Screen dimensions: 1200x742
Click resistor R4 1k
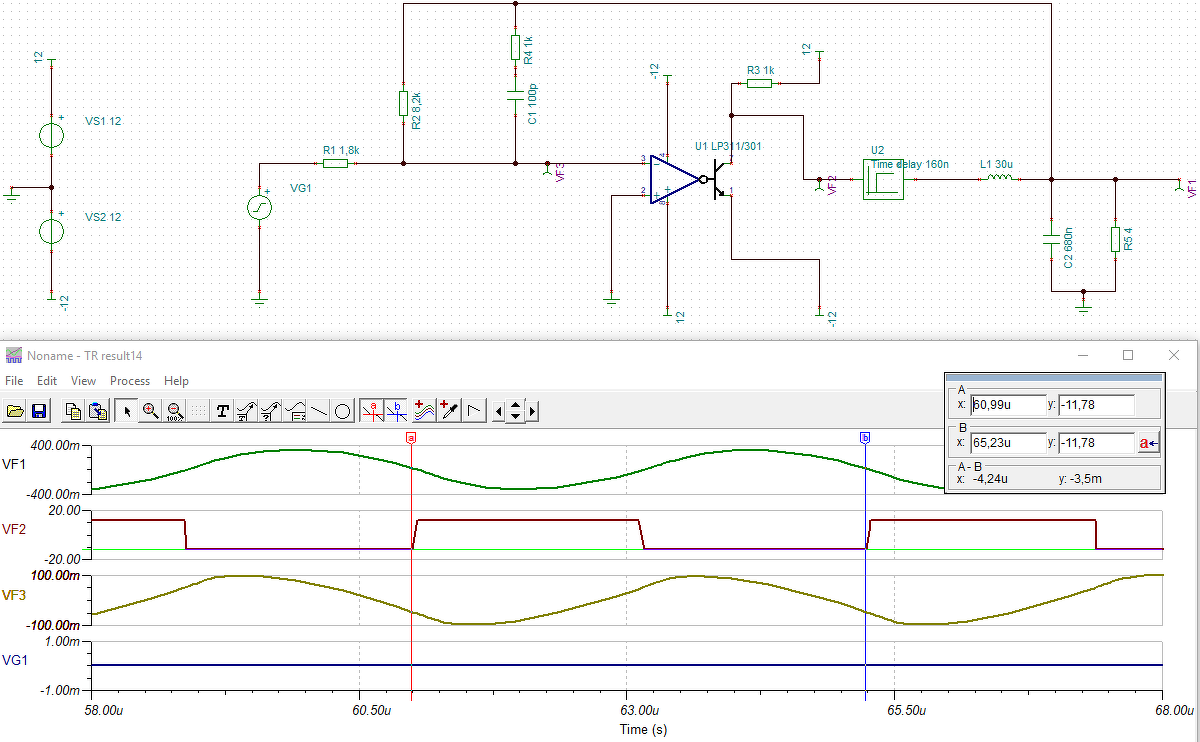point(515,47)
